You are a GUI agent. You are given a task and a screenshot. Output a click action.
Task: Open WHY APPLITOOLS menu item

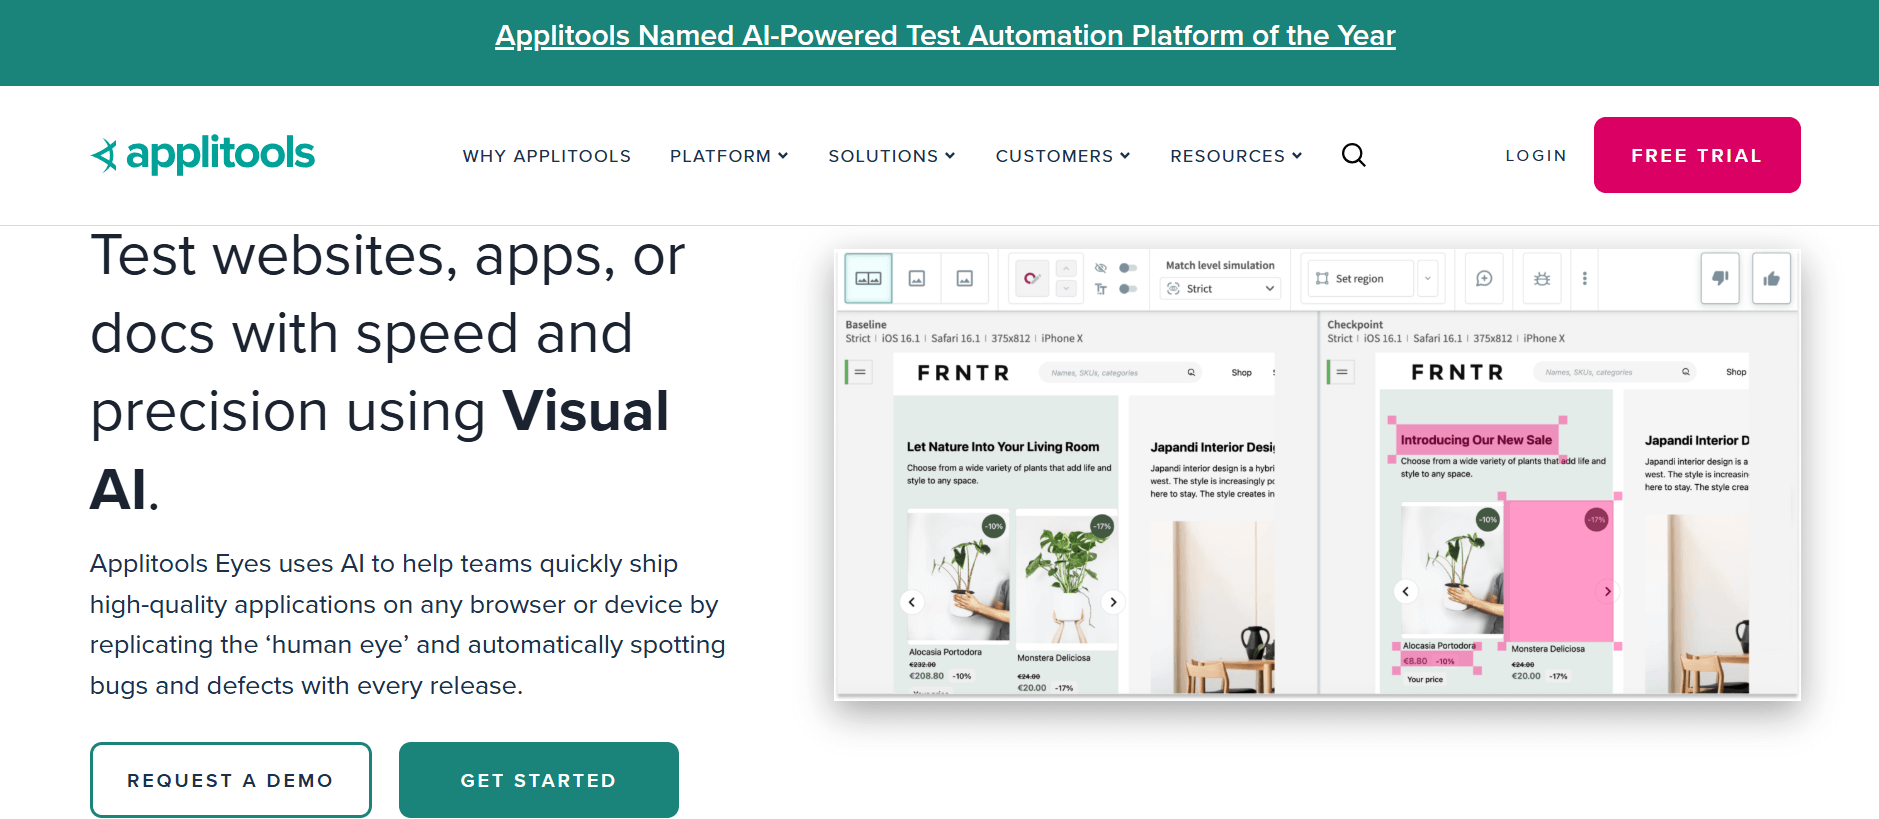546,156
